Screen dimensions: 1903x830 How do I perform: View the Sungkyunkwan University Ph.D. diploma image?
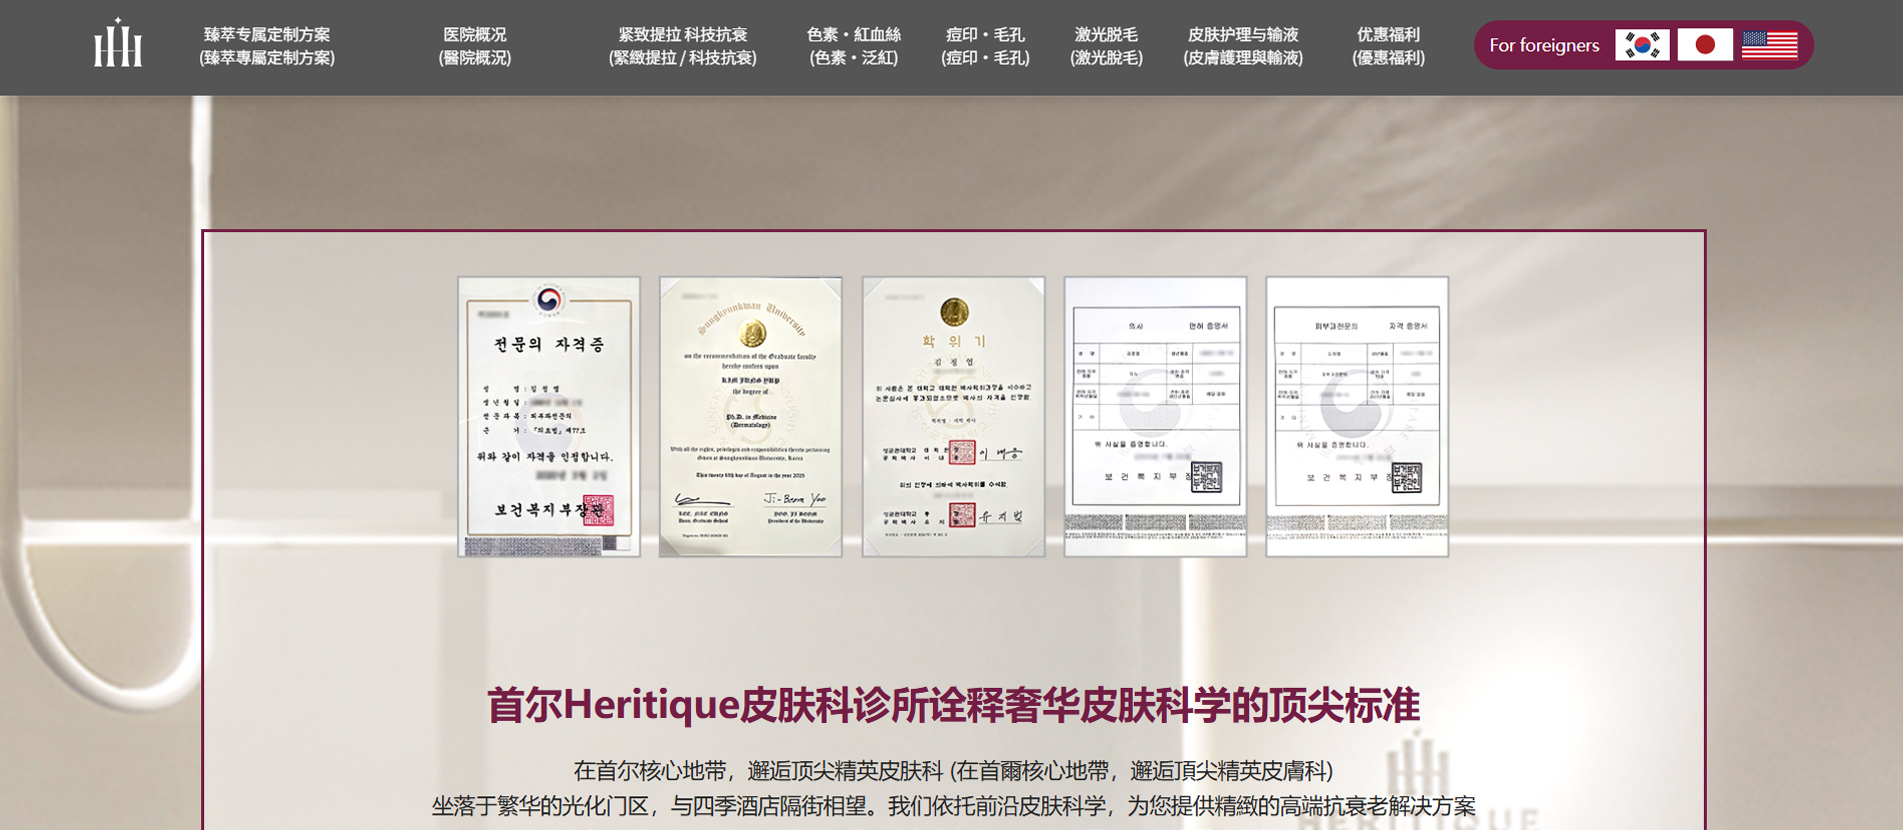[751, 416]
